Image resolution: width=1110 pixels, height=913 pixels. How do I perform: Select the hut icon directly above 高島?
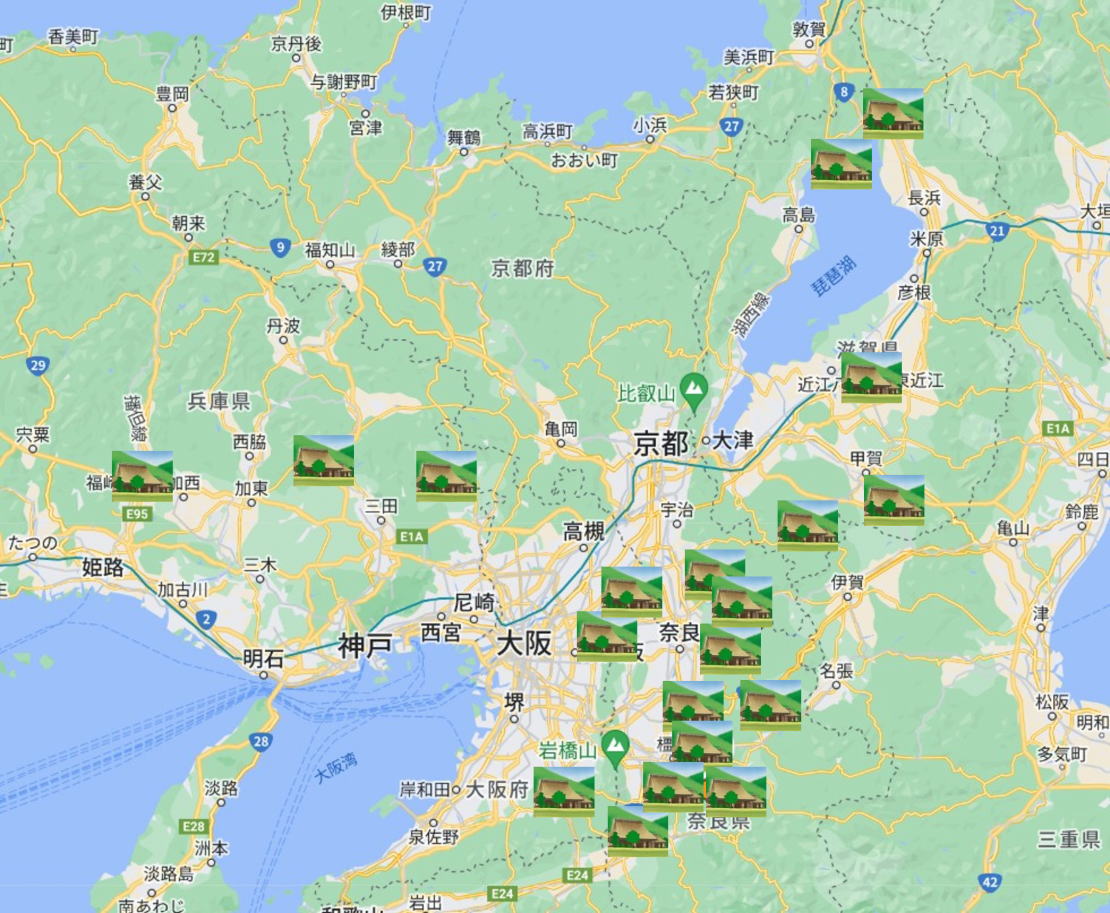(841, 164)
